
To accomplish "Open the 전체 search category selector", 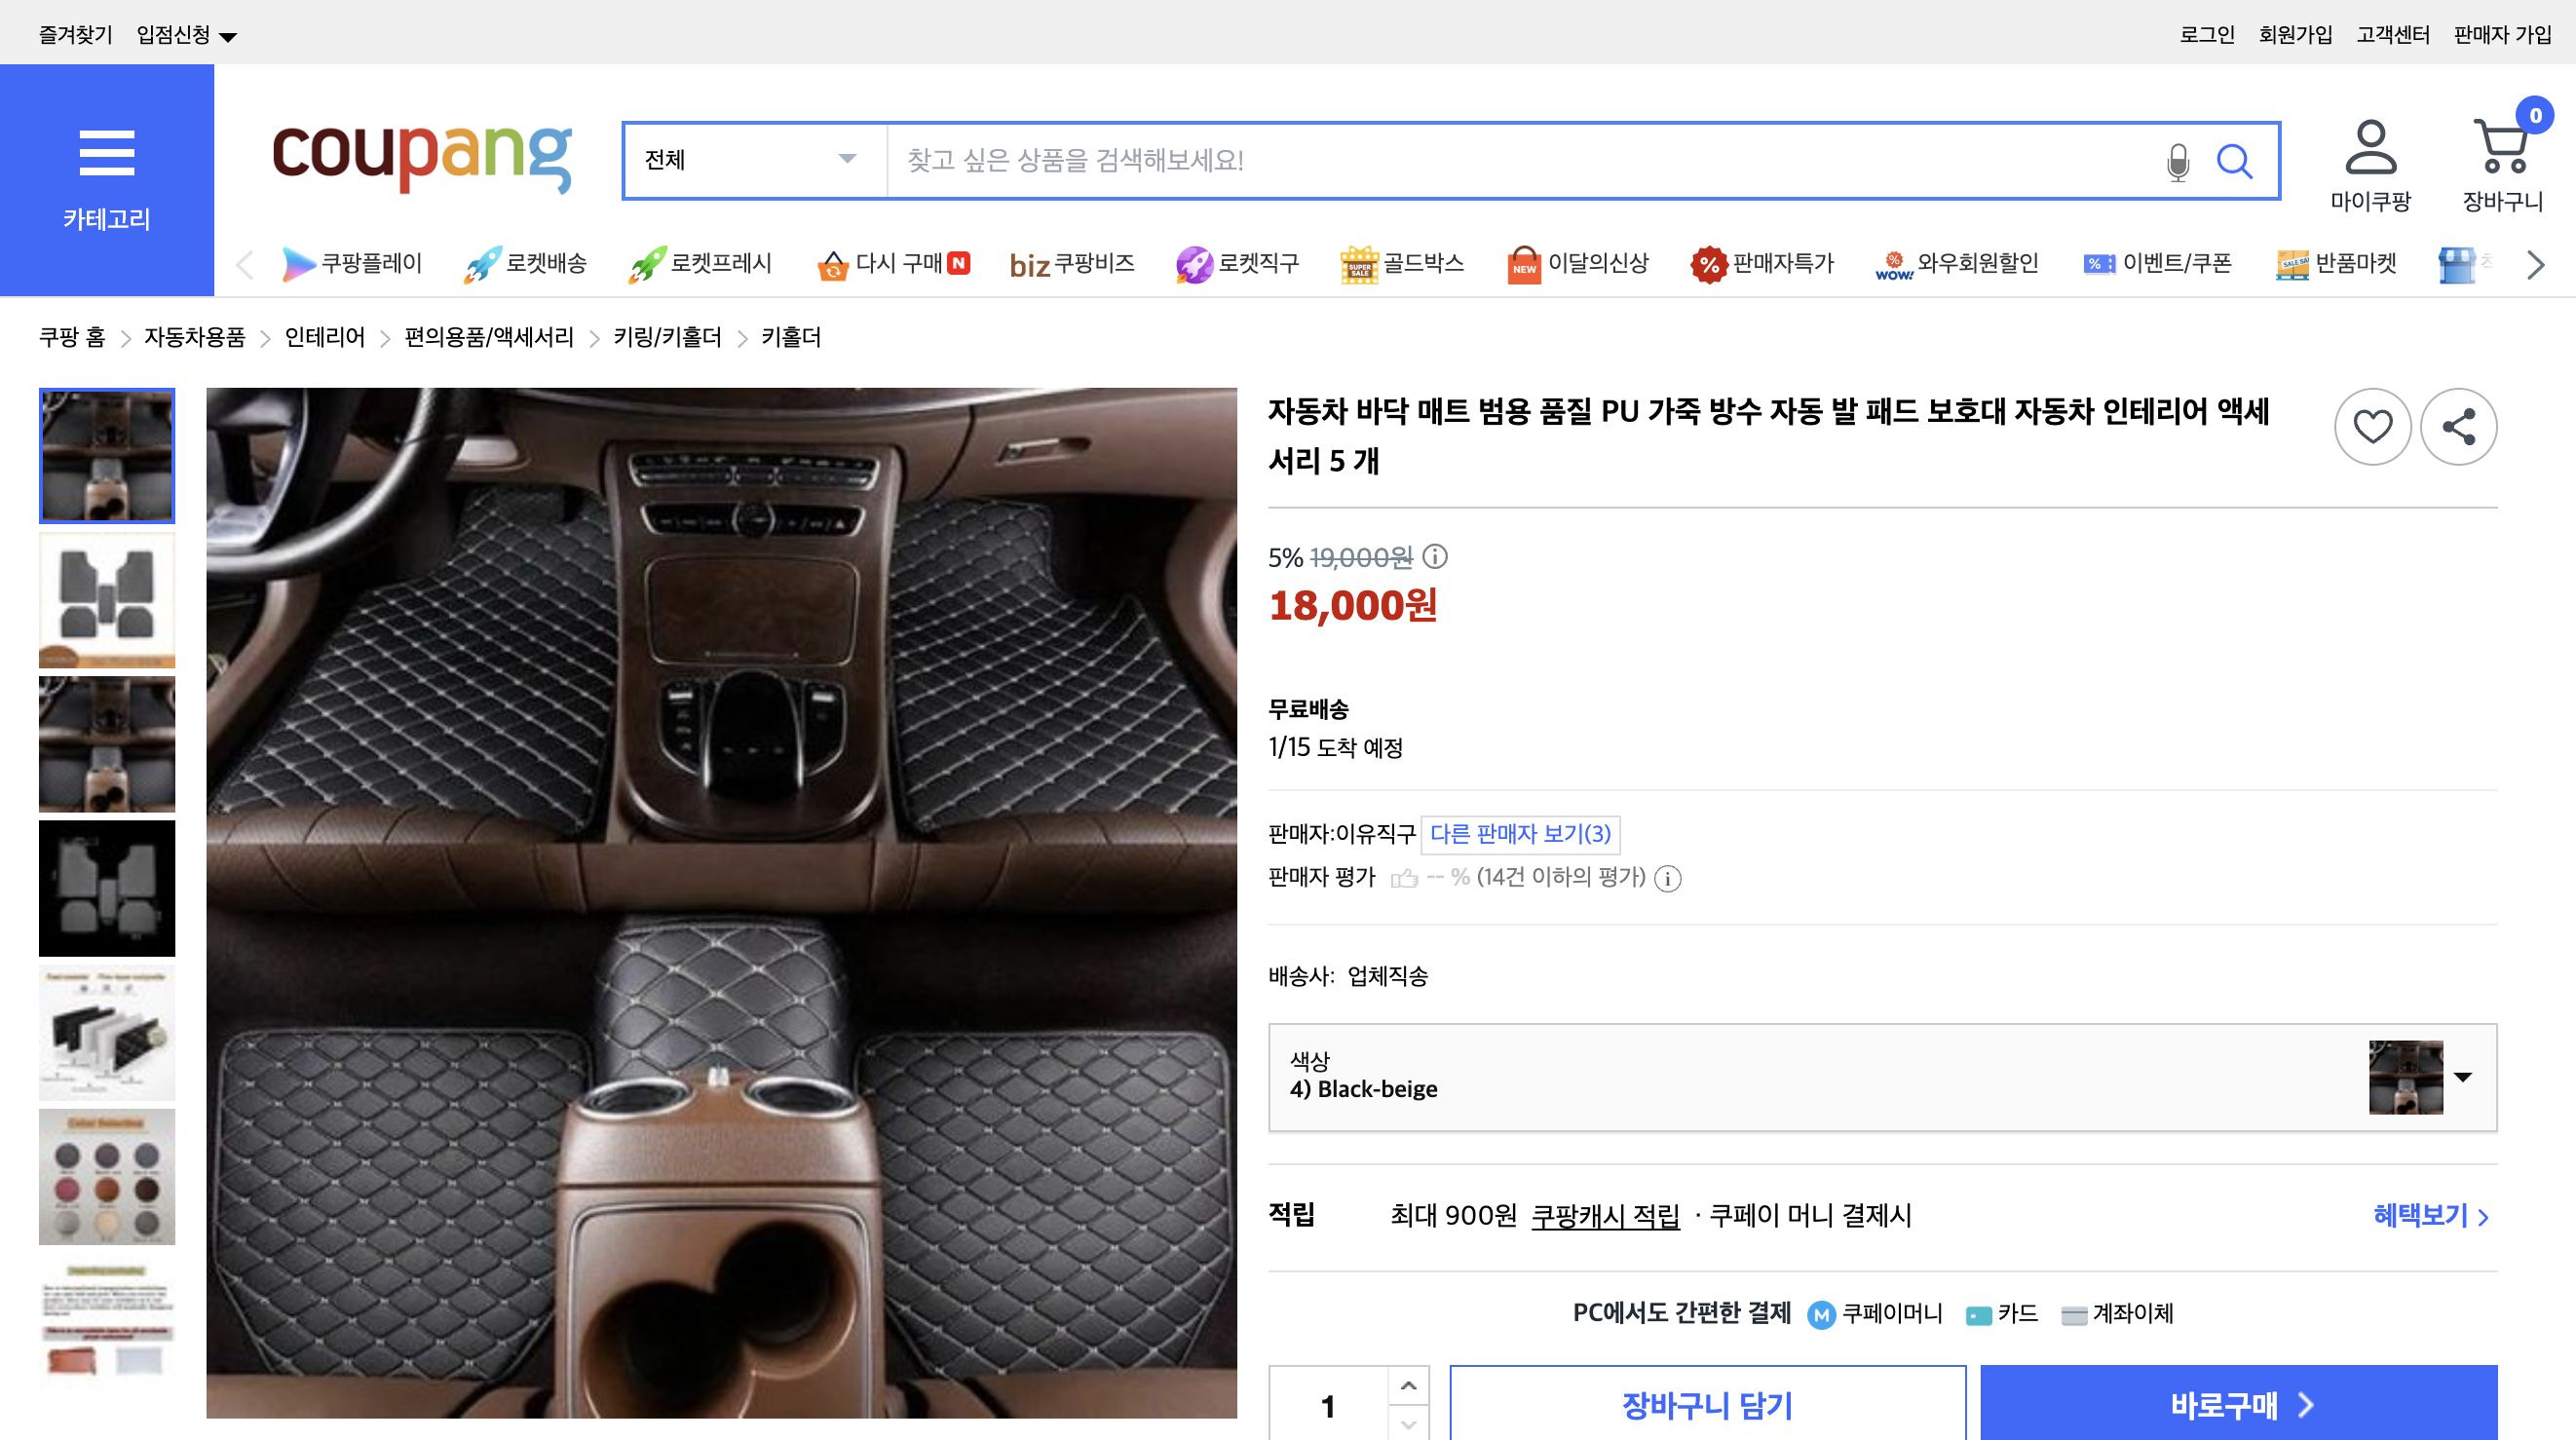I will (x=748, y=160).
